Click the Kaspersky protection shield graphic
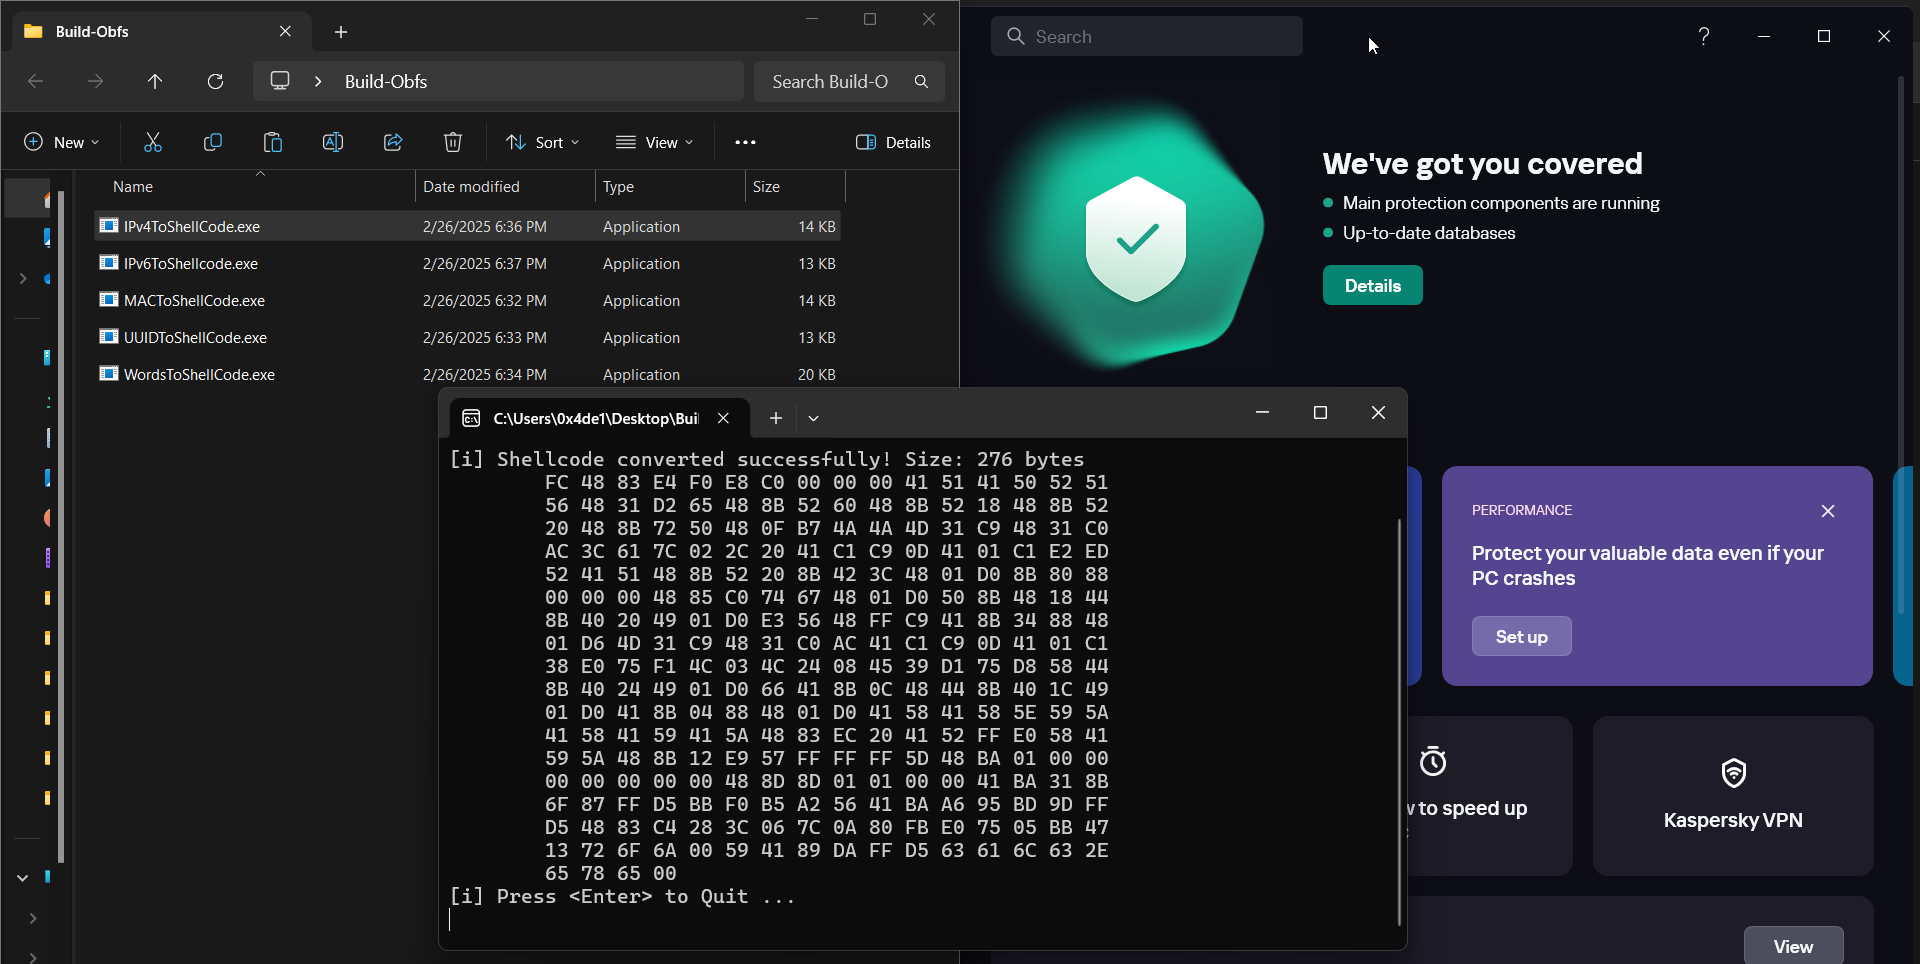The height and width of the screenshot is (964, 1920). click(1135, 239)
